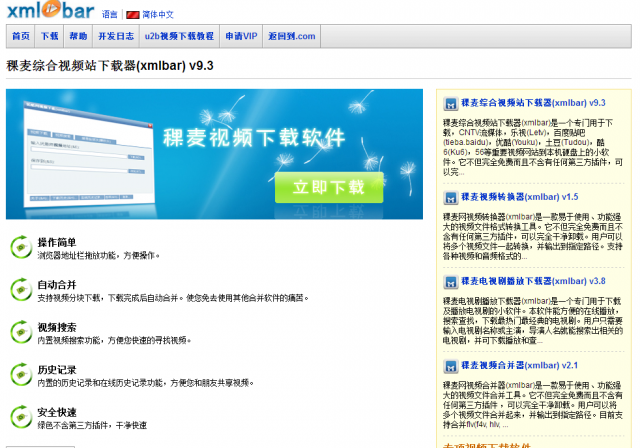Viewport: 640px width, 448px height.
Task: Click the icon next to 稞麦视频转换器 v1.5
Action: [451, 198]
